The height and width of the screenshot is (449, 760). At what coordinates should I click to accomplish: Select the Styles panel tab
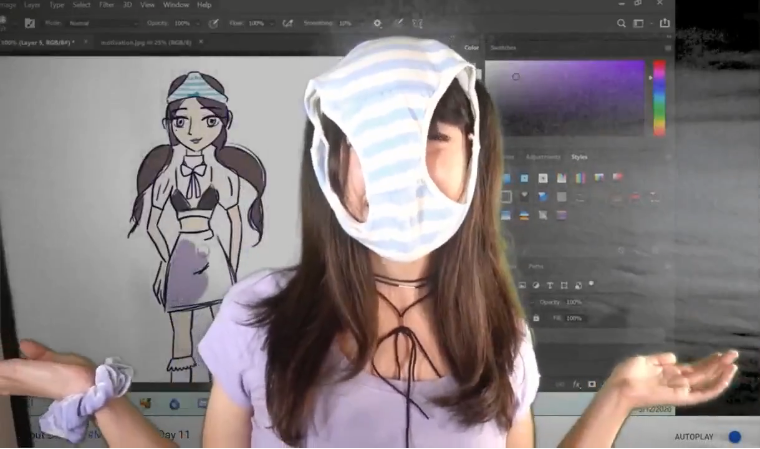coord(579,157)
